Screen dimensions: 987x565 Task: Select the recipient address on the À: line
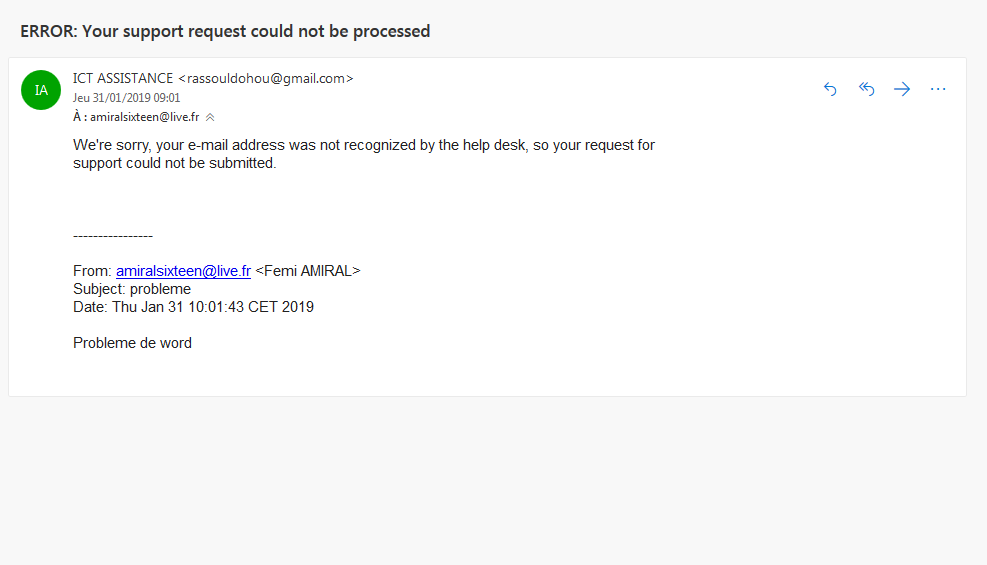[144, 117]
